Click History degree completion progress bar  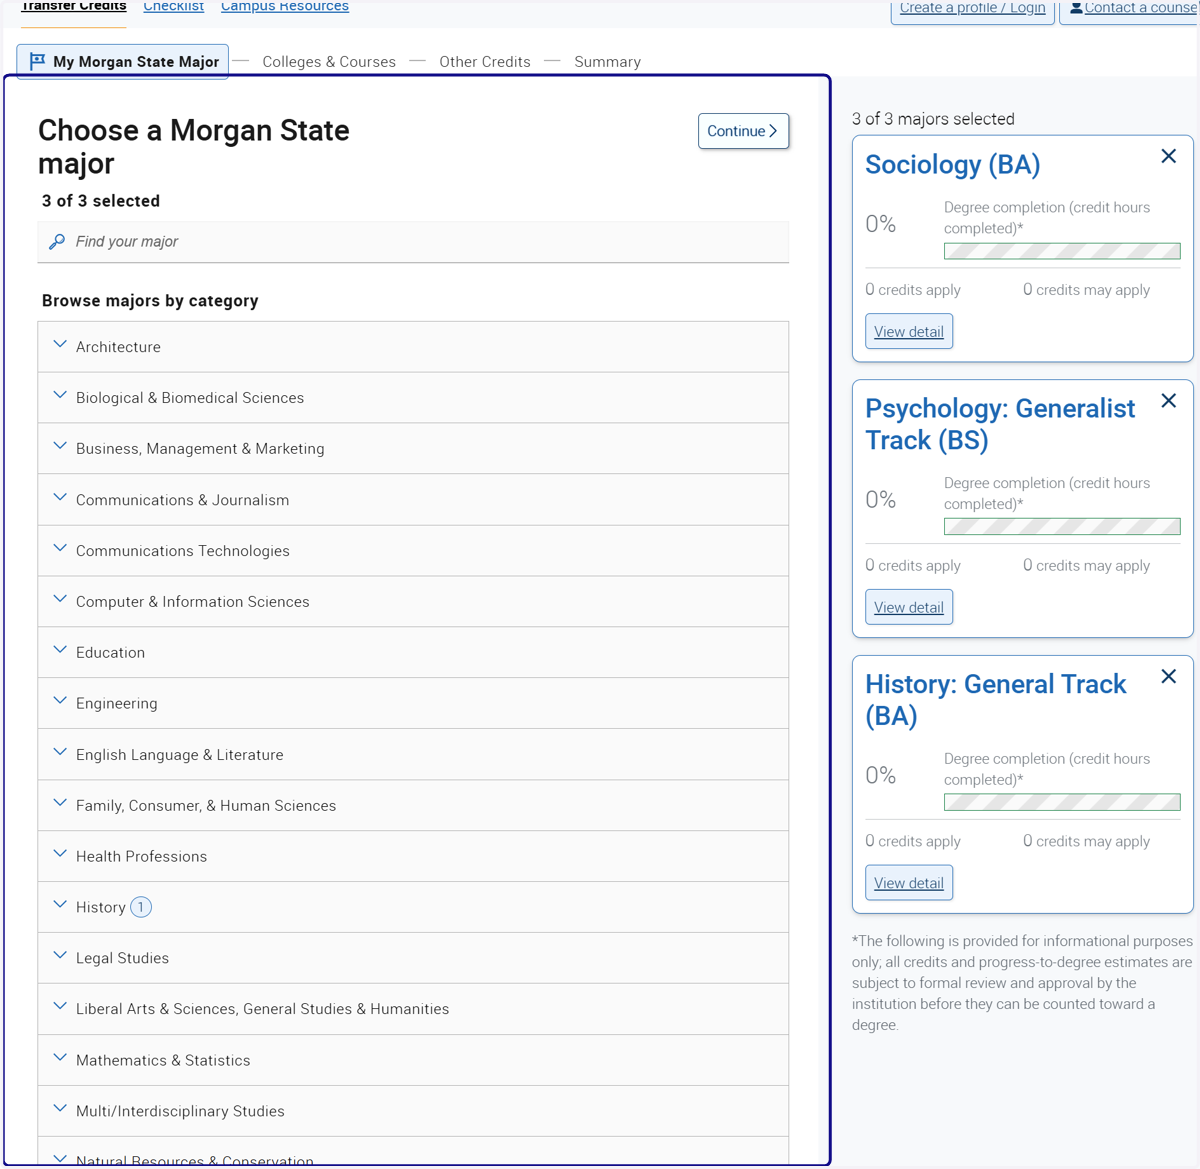click(x=1062, y=802)
